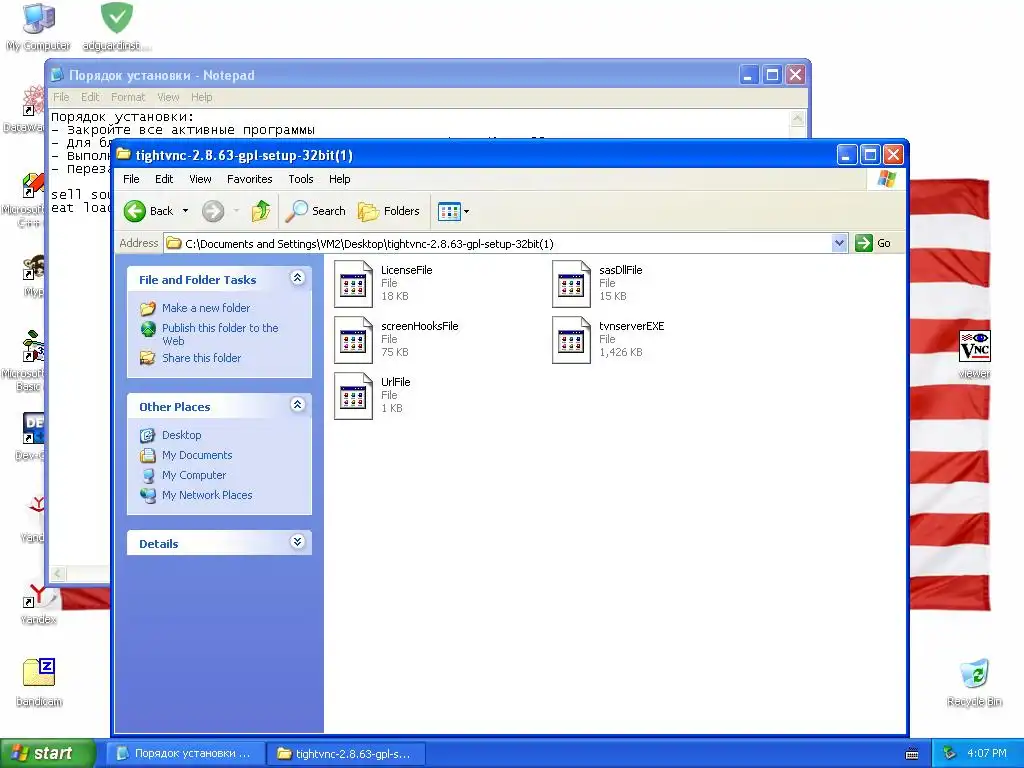Screen dimensions: 1024x768
Task: Switch to Notepad taskbar button
Action: 185,754
